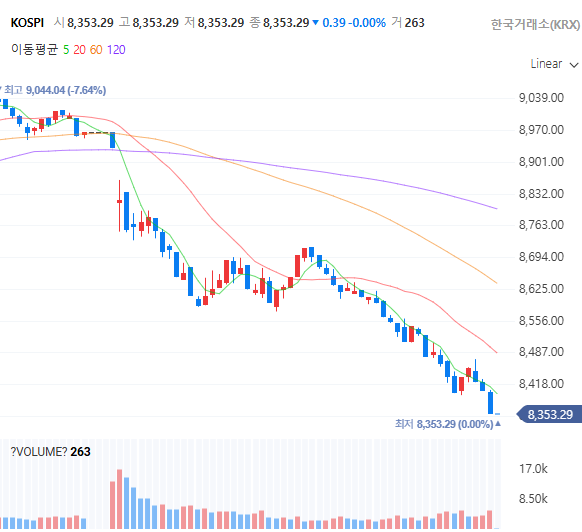Click the 최고 9,044.04 high marker
582x532 pixels.
[54, 90]
